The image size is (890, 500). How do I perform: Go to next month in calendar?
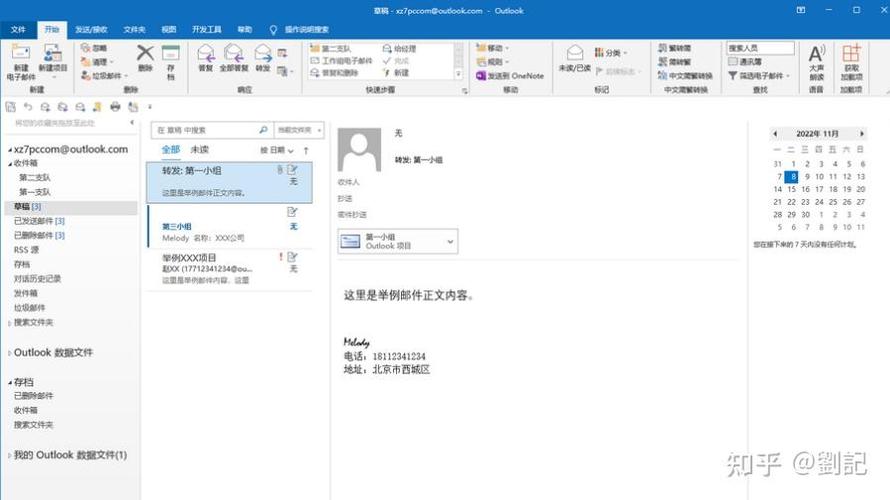tap(862, 133)
